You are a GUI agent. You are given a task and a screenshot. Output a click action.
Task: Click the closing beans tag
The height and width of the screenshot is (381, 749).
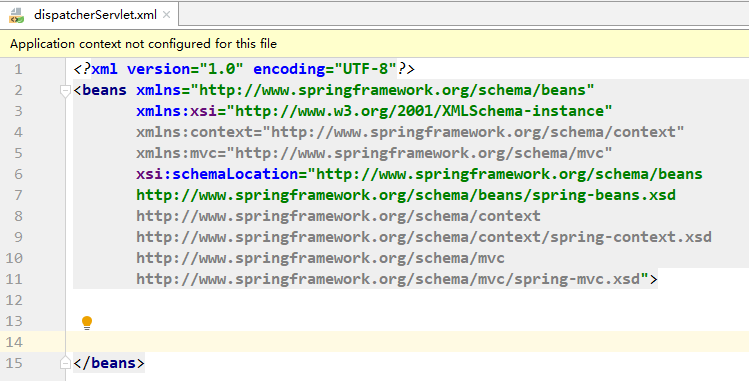click(109, 363)
